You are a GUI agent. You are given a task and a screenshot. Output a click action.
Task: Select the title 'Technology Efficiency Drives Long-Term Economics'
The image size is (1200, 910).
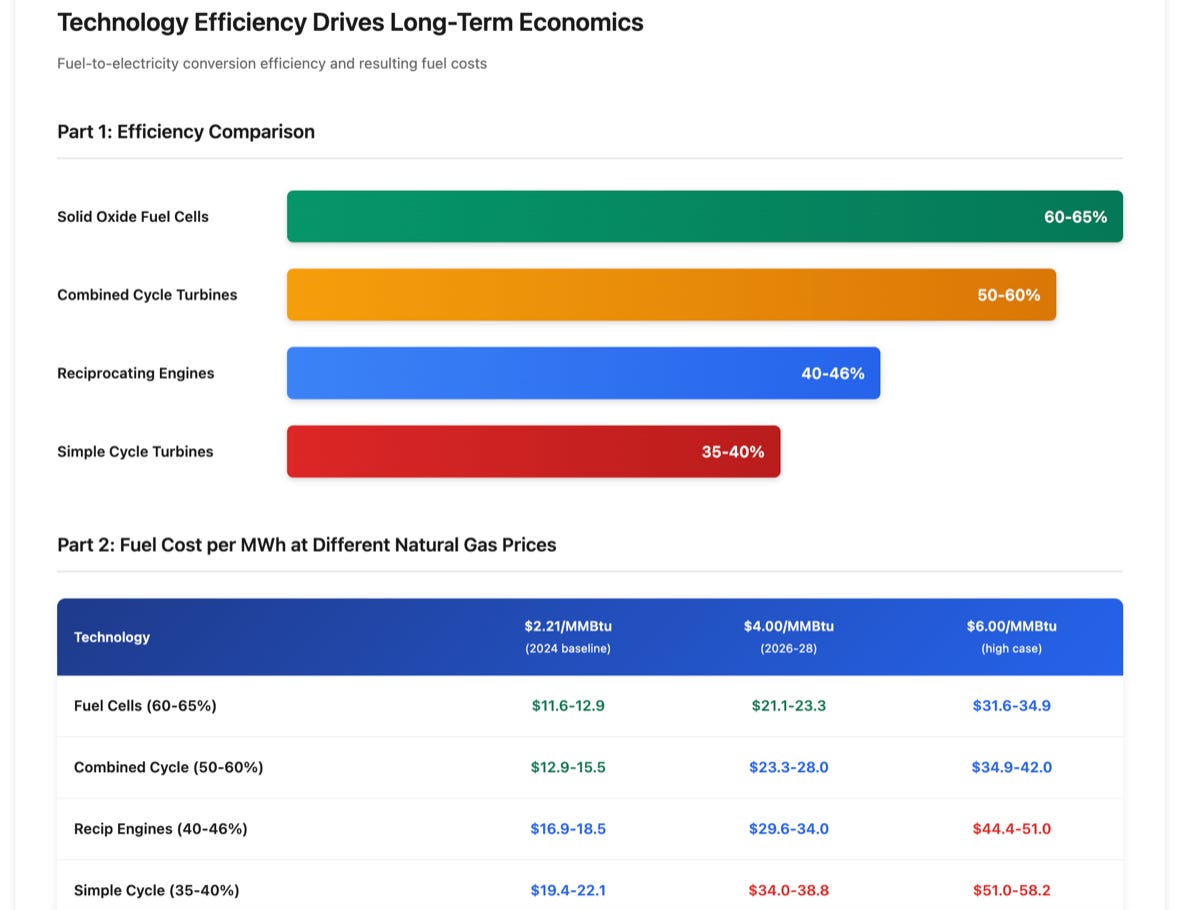350,22
